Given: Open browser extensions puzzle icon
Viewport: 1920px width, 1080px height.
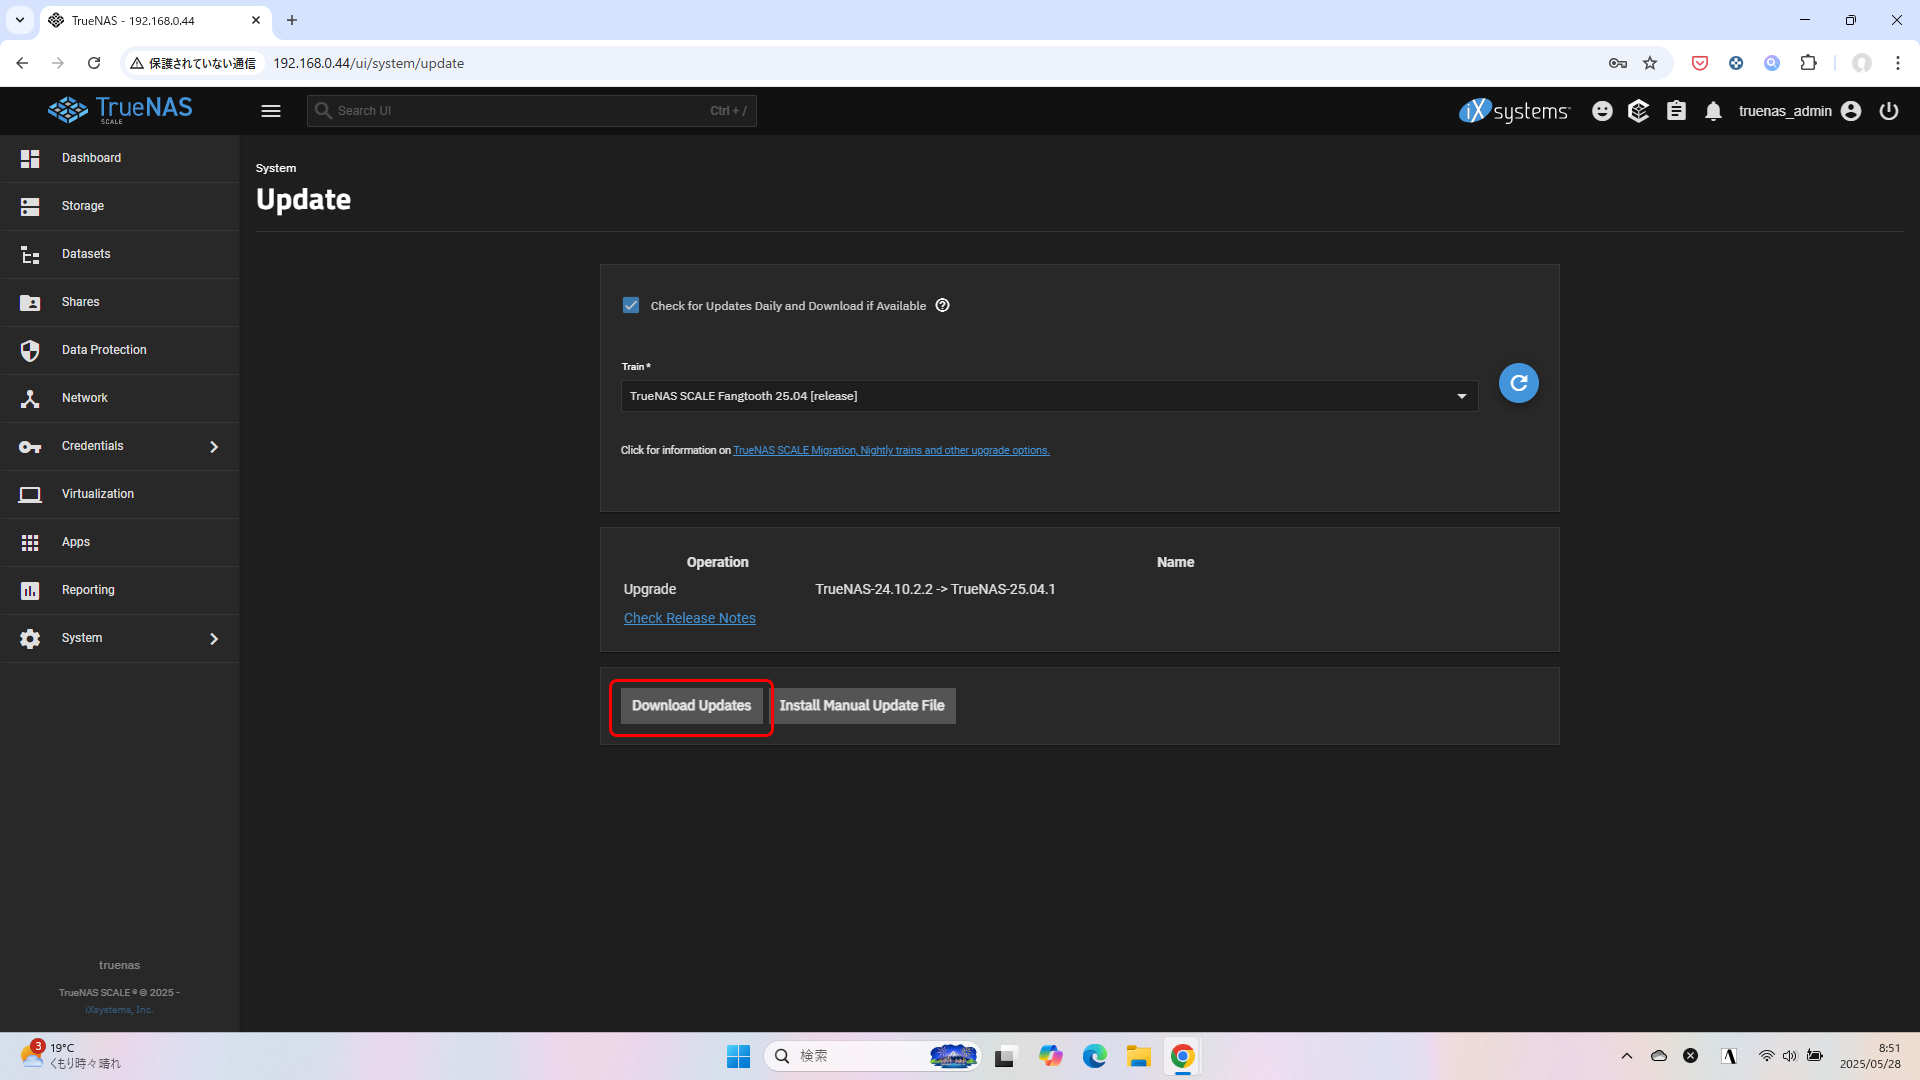Looking at the screenshot, I should tap(1808, 63).
